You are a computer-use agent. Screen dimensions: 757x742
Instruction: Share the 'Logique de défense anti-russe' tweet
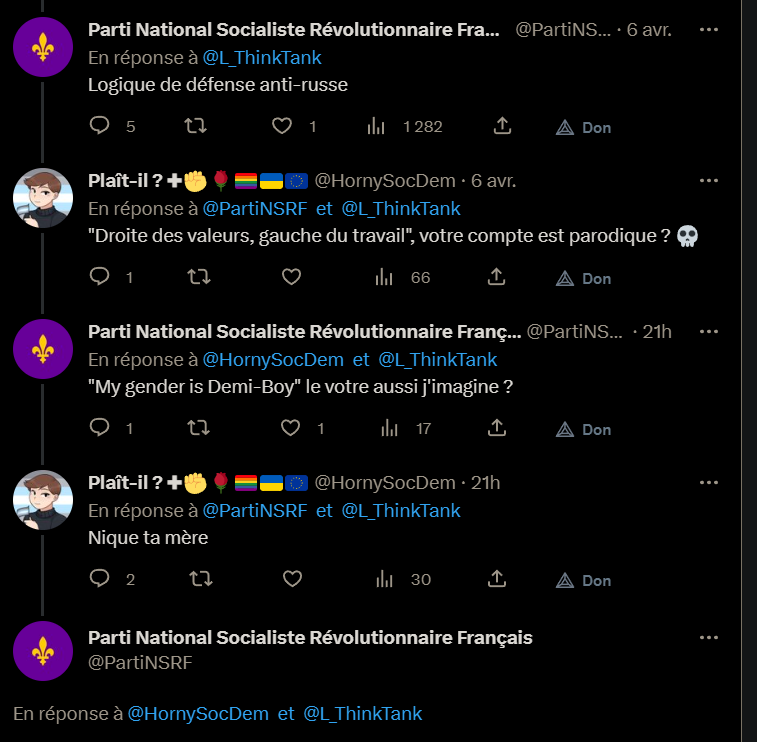point(502,126)
